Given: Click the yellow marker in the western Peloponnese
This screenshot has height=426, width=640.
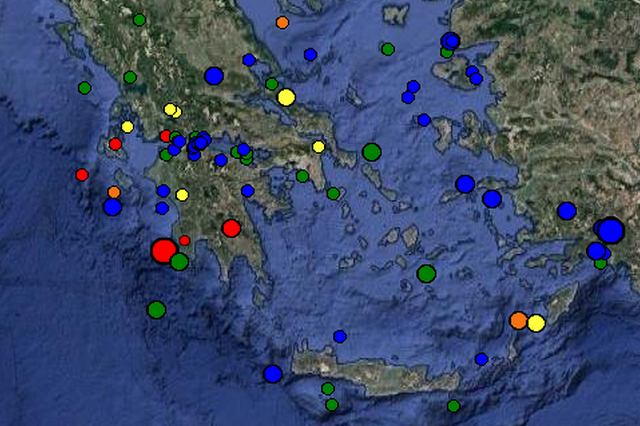Looking at the screenshot, I should 182,195.
